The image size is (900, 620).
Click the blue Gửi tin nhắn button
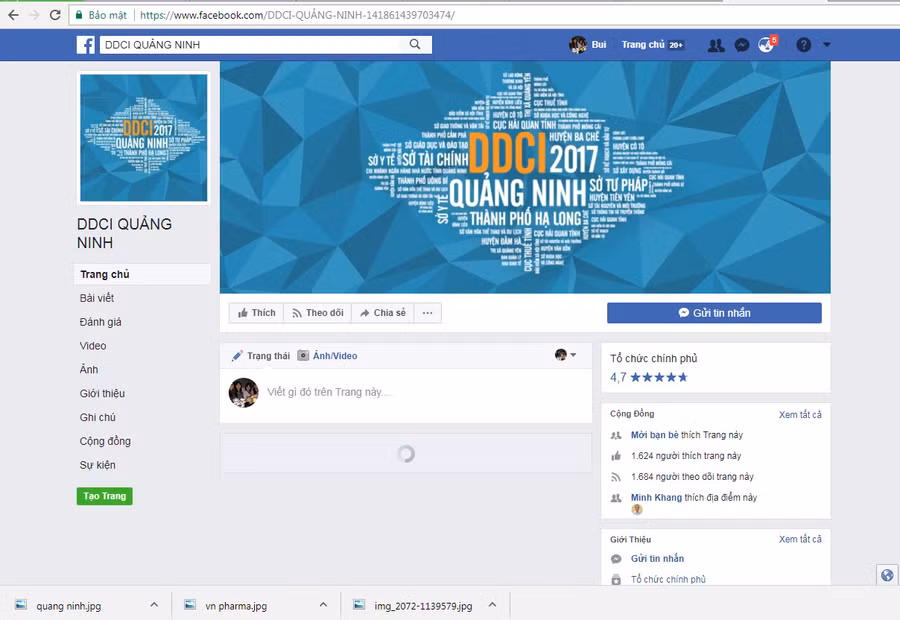[x=713, y=312]
